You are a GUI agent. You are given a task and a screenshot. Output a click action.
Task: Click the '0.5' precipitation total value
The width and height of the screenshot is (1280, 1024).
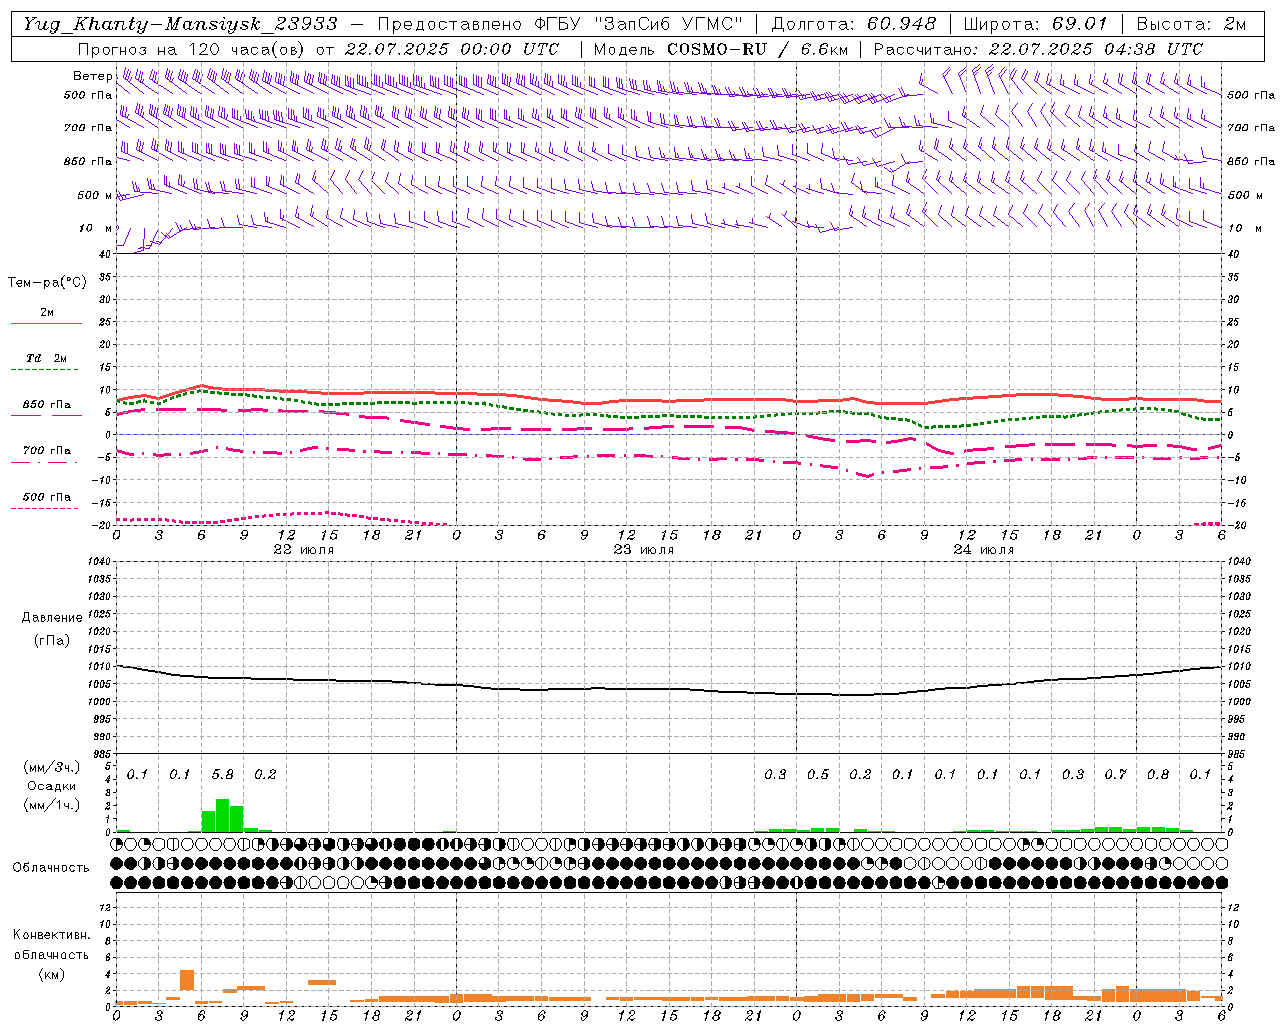tap(818, 775)
